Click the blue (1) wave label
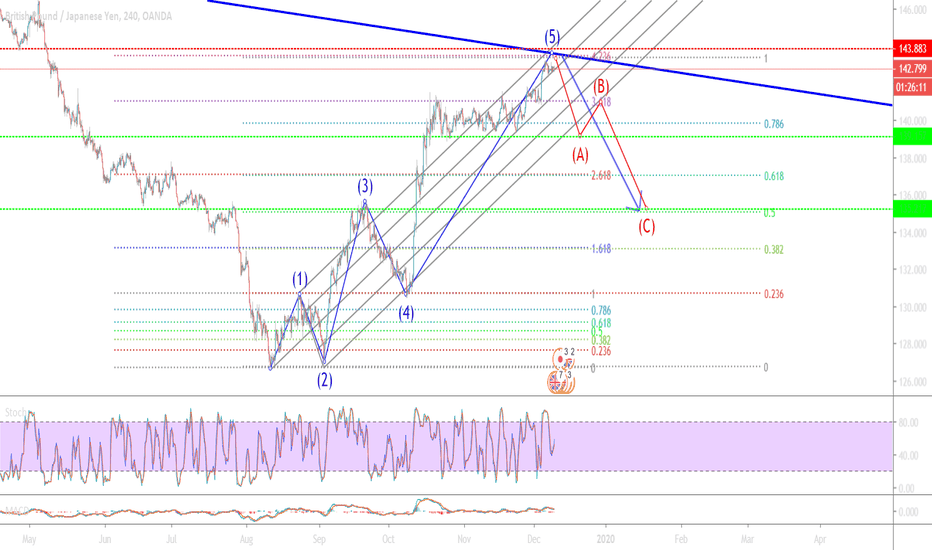The image size is (932, 550). [x=300, y=278]
